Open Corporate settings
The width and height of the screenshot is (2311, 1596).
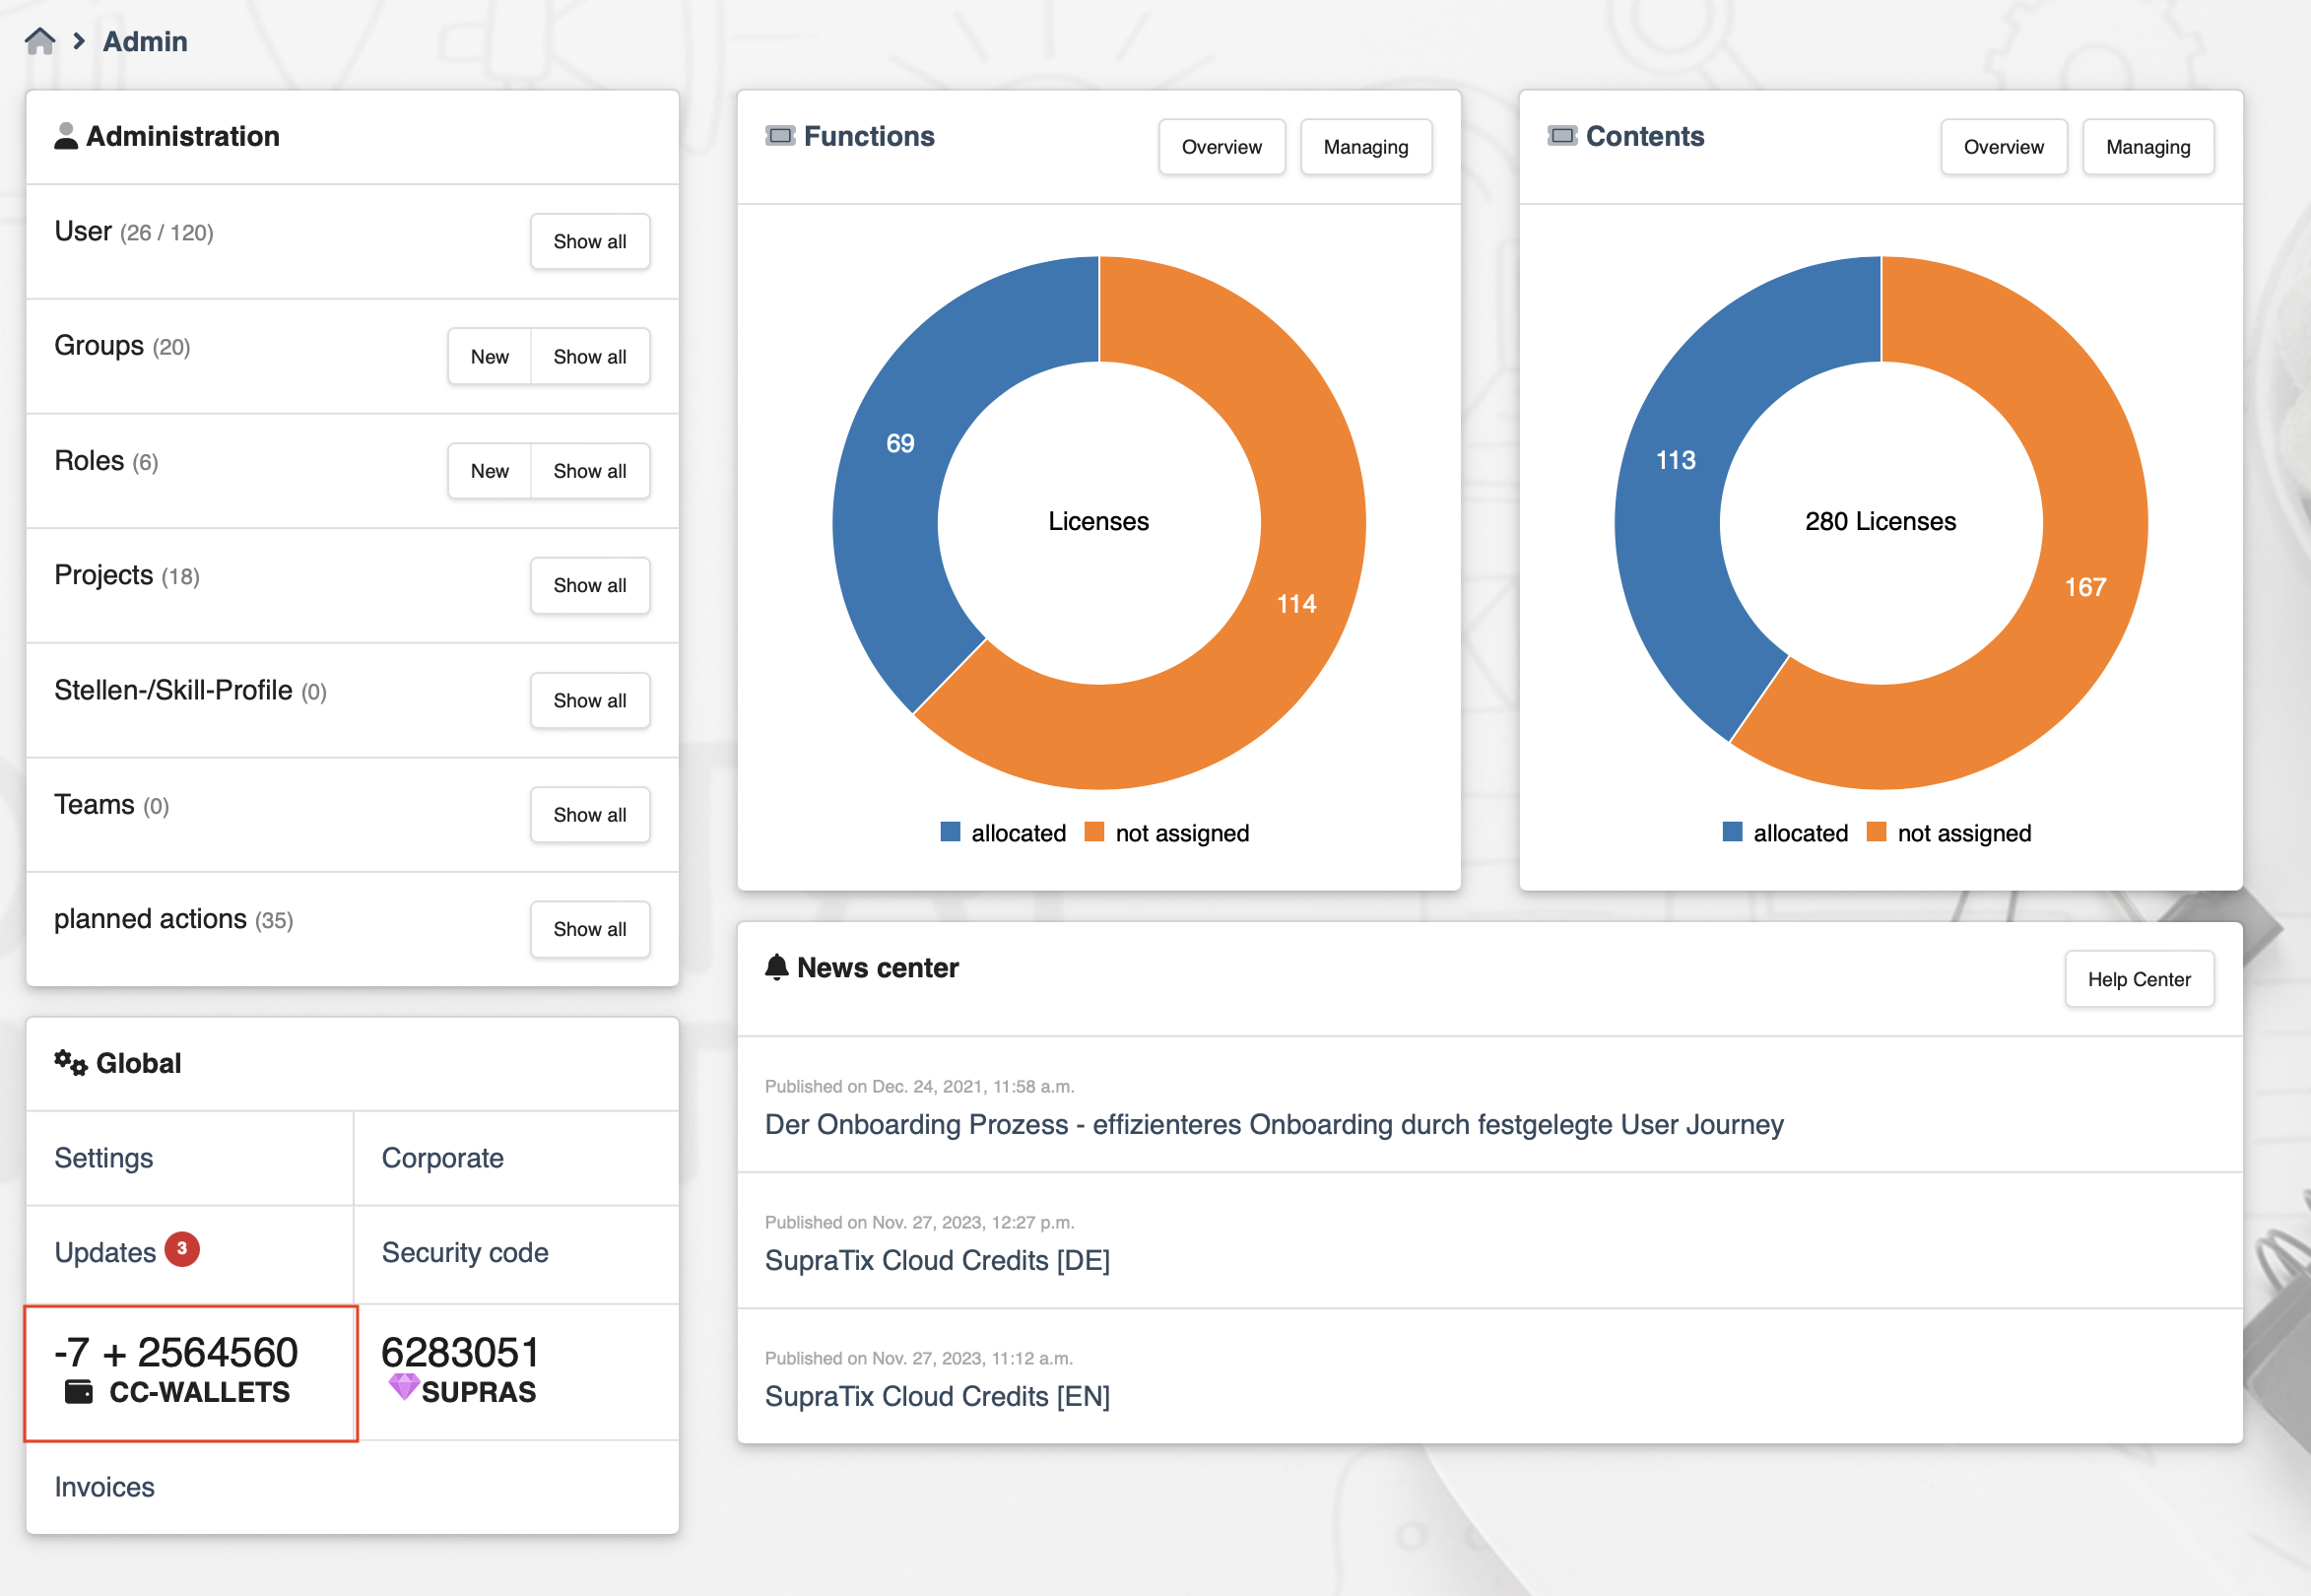pos(443,1158)
